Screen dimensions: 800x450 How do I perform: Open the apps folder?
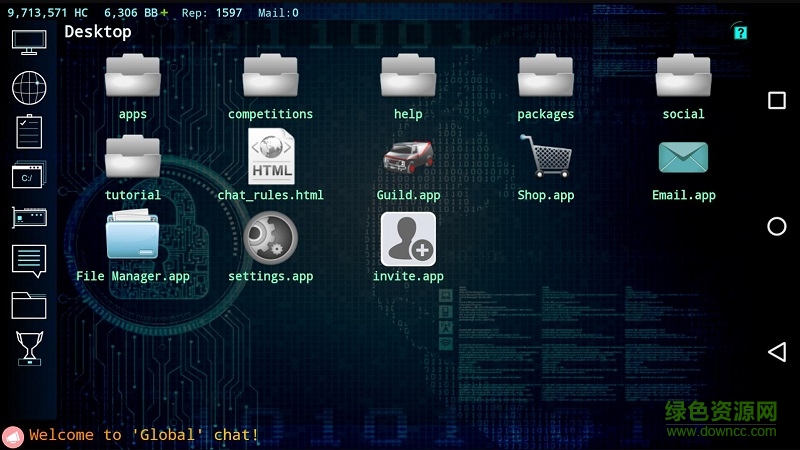pyautogui.click(x=133, y=77)
